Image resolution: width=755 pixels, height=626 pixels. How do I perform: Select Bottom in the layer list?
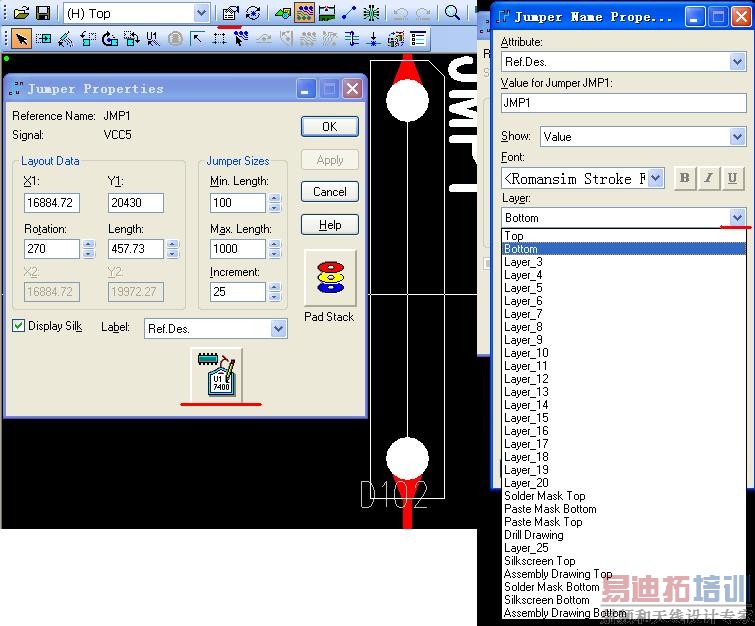click(x=624, y=249)
